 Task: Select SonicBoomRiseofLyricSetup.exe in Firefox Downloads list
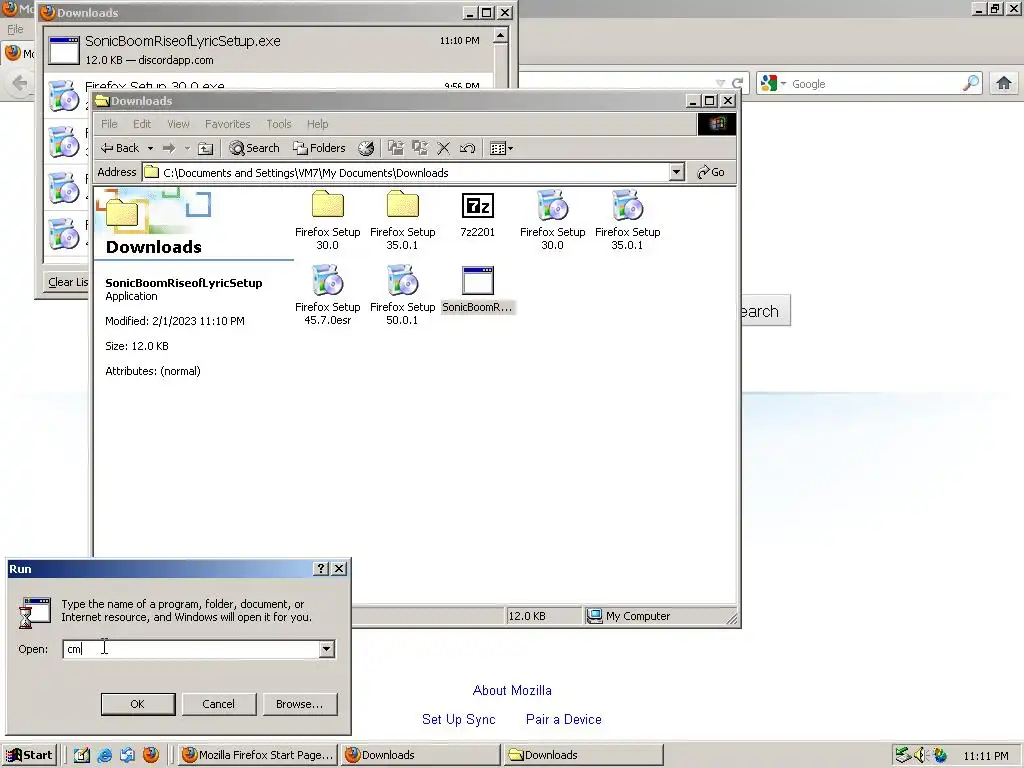[268, 50]
